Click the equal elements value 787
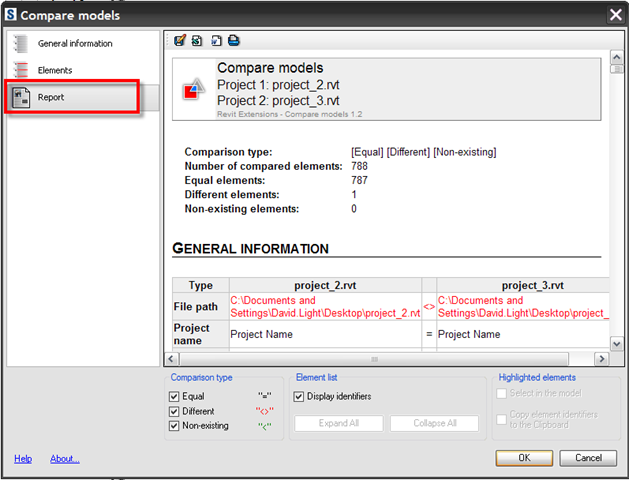This screenshot has width=629, height=480. click(359, 180)
